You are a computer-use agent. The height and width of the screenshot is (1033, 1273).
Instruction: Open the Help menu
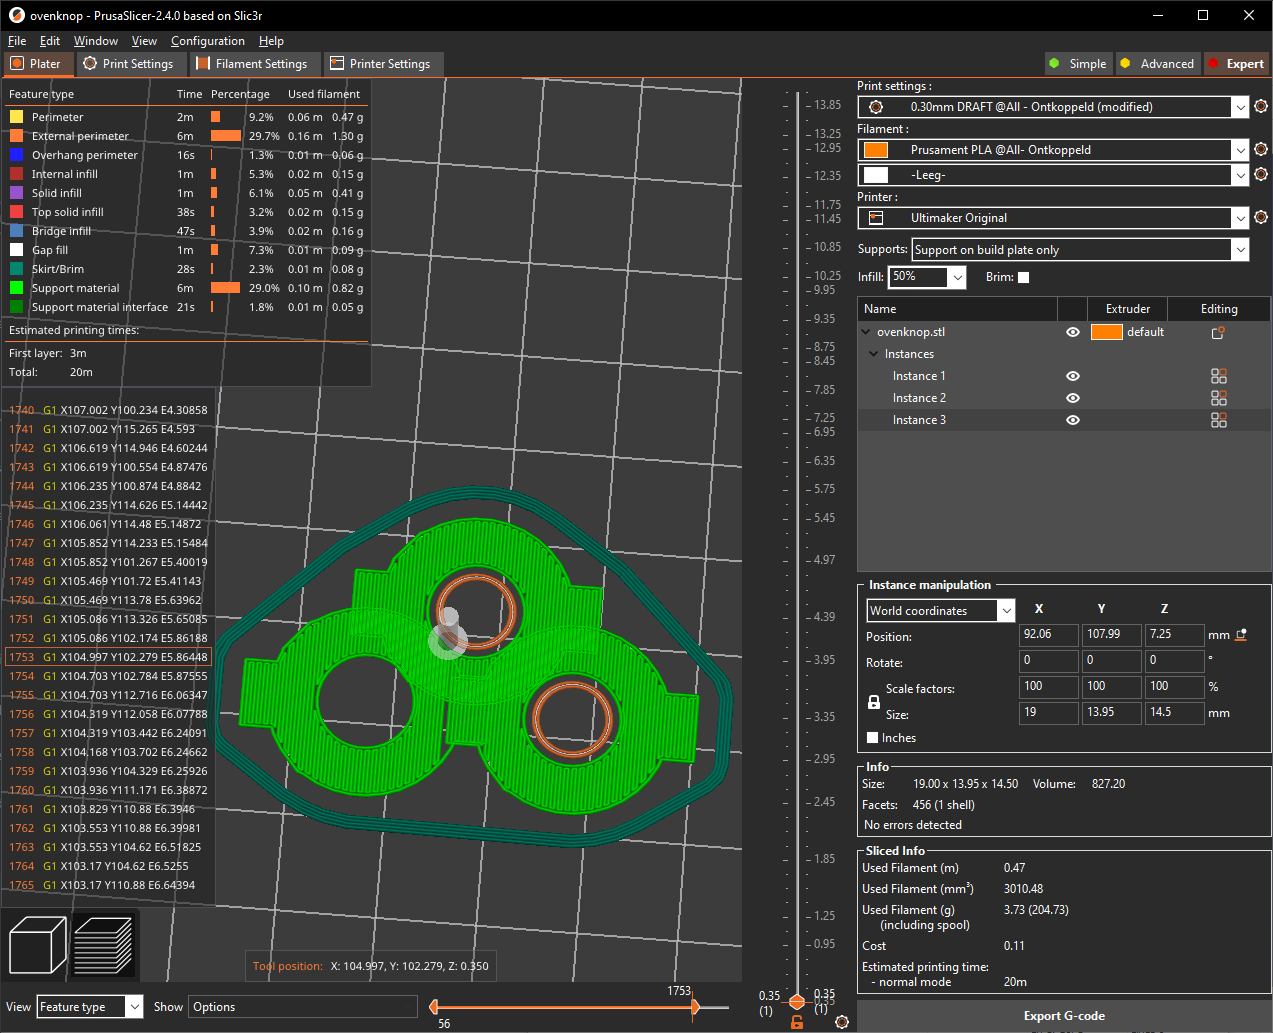(271, 41)
